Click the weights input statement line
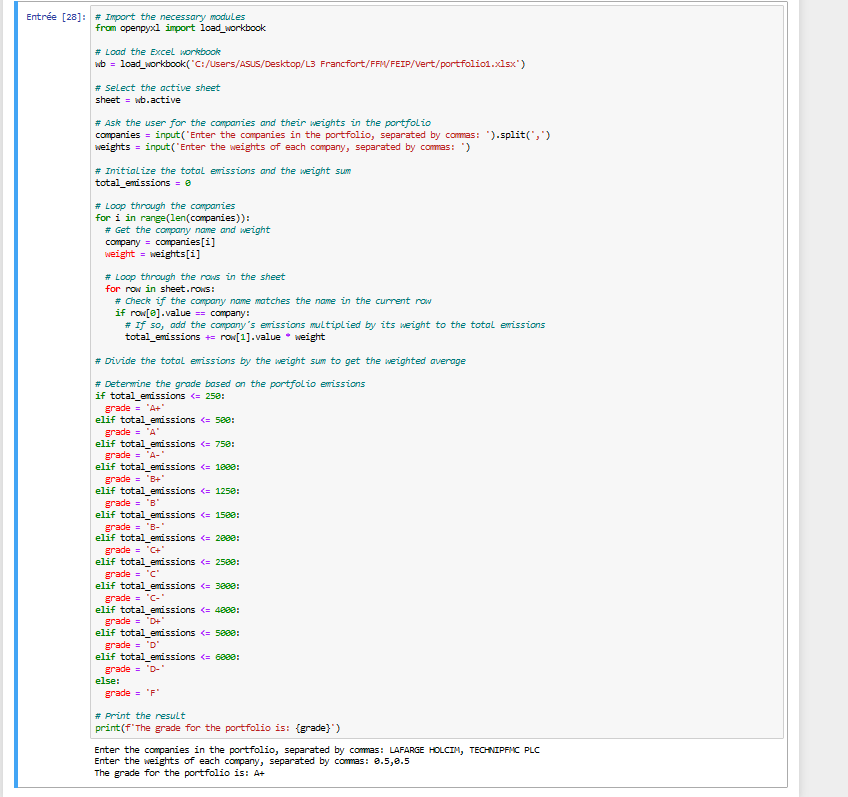The width and height of the screenshot is (848, 797). 282,147
